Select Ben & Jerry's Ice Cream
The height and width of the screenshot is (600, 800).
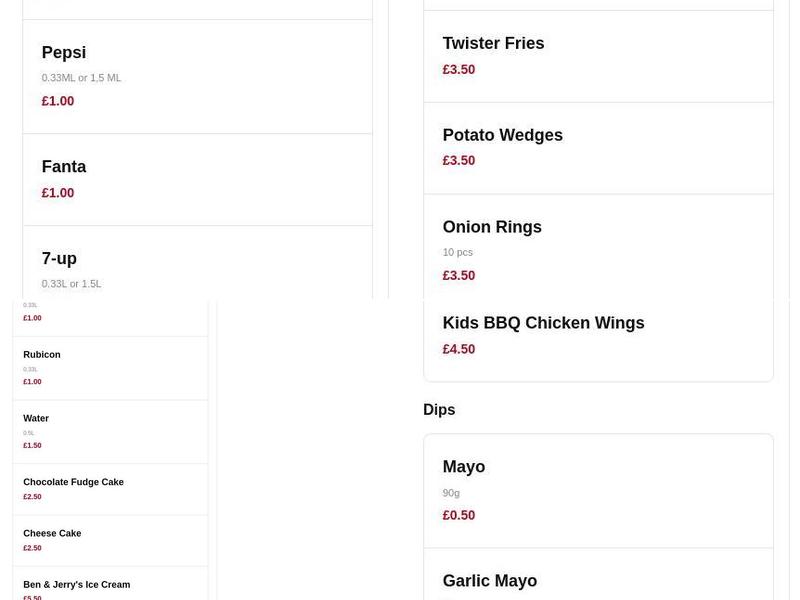pos(110,589)
